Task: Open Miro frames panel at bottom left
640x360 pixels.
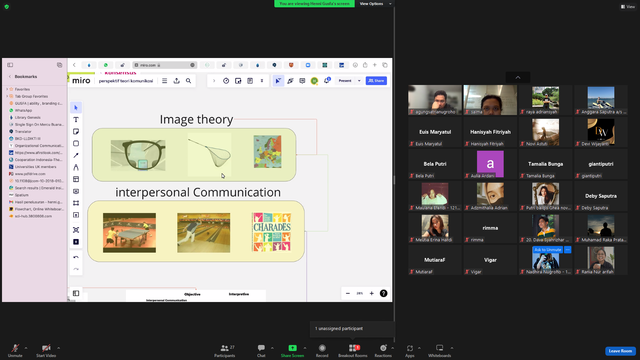Action: point(76,293)
